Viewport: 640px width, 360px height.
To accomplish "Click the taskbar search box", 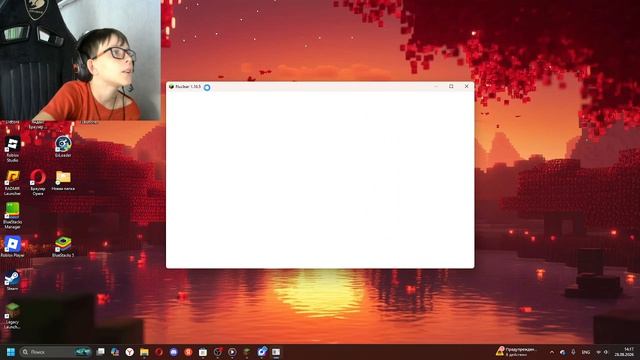I will pyautogui.click(x=56, y=352).
